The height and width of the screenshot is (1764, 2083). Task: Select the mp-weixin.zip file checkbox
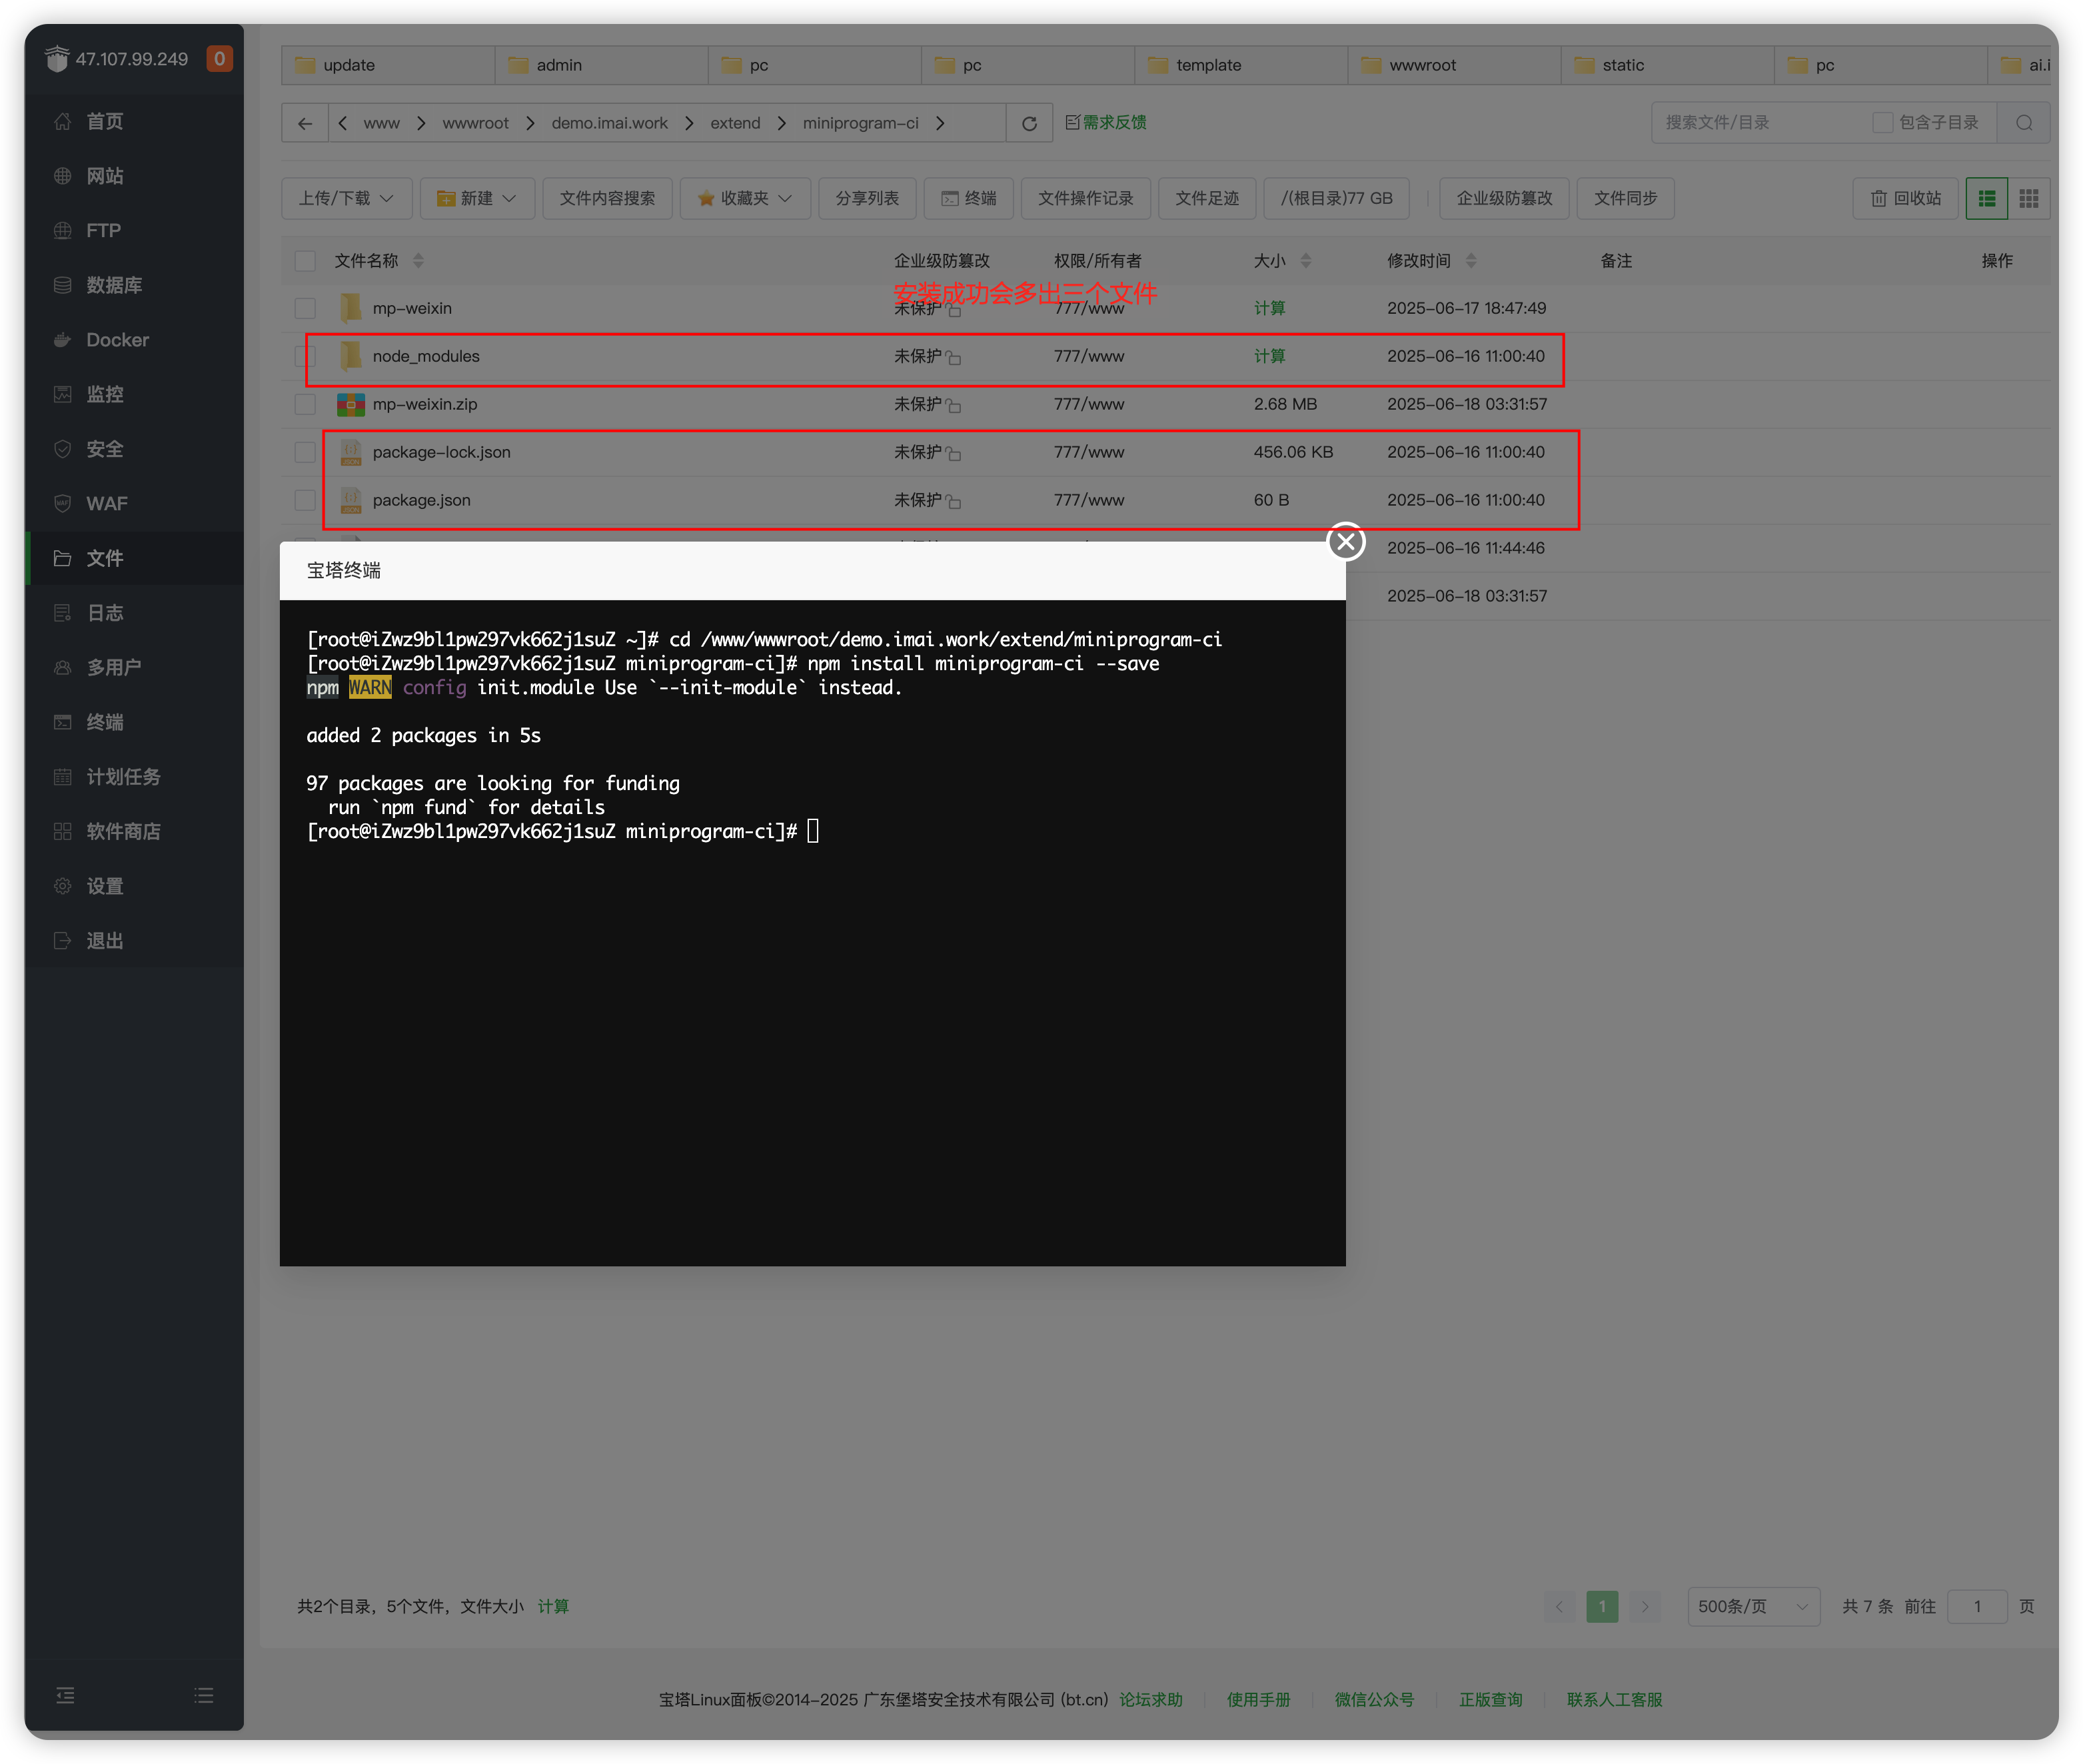(x=305, y=404)
